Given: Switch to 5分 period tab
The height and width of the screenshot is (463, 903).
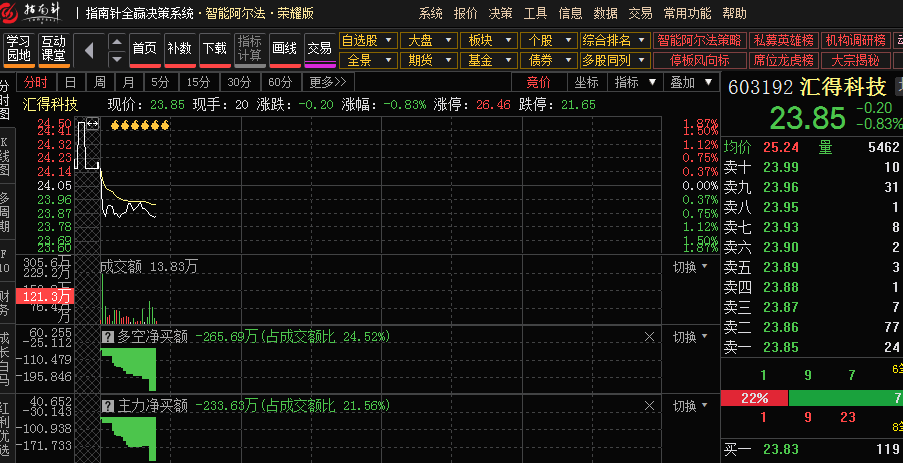Looking at the screenshot, I should pos(160,82).
